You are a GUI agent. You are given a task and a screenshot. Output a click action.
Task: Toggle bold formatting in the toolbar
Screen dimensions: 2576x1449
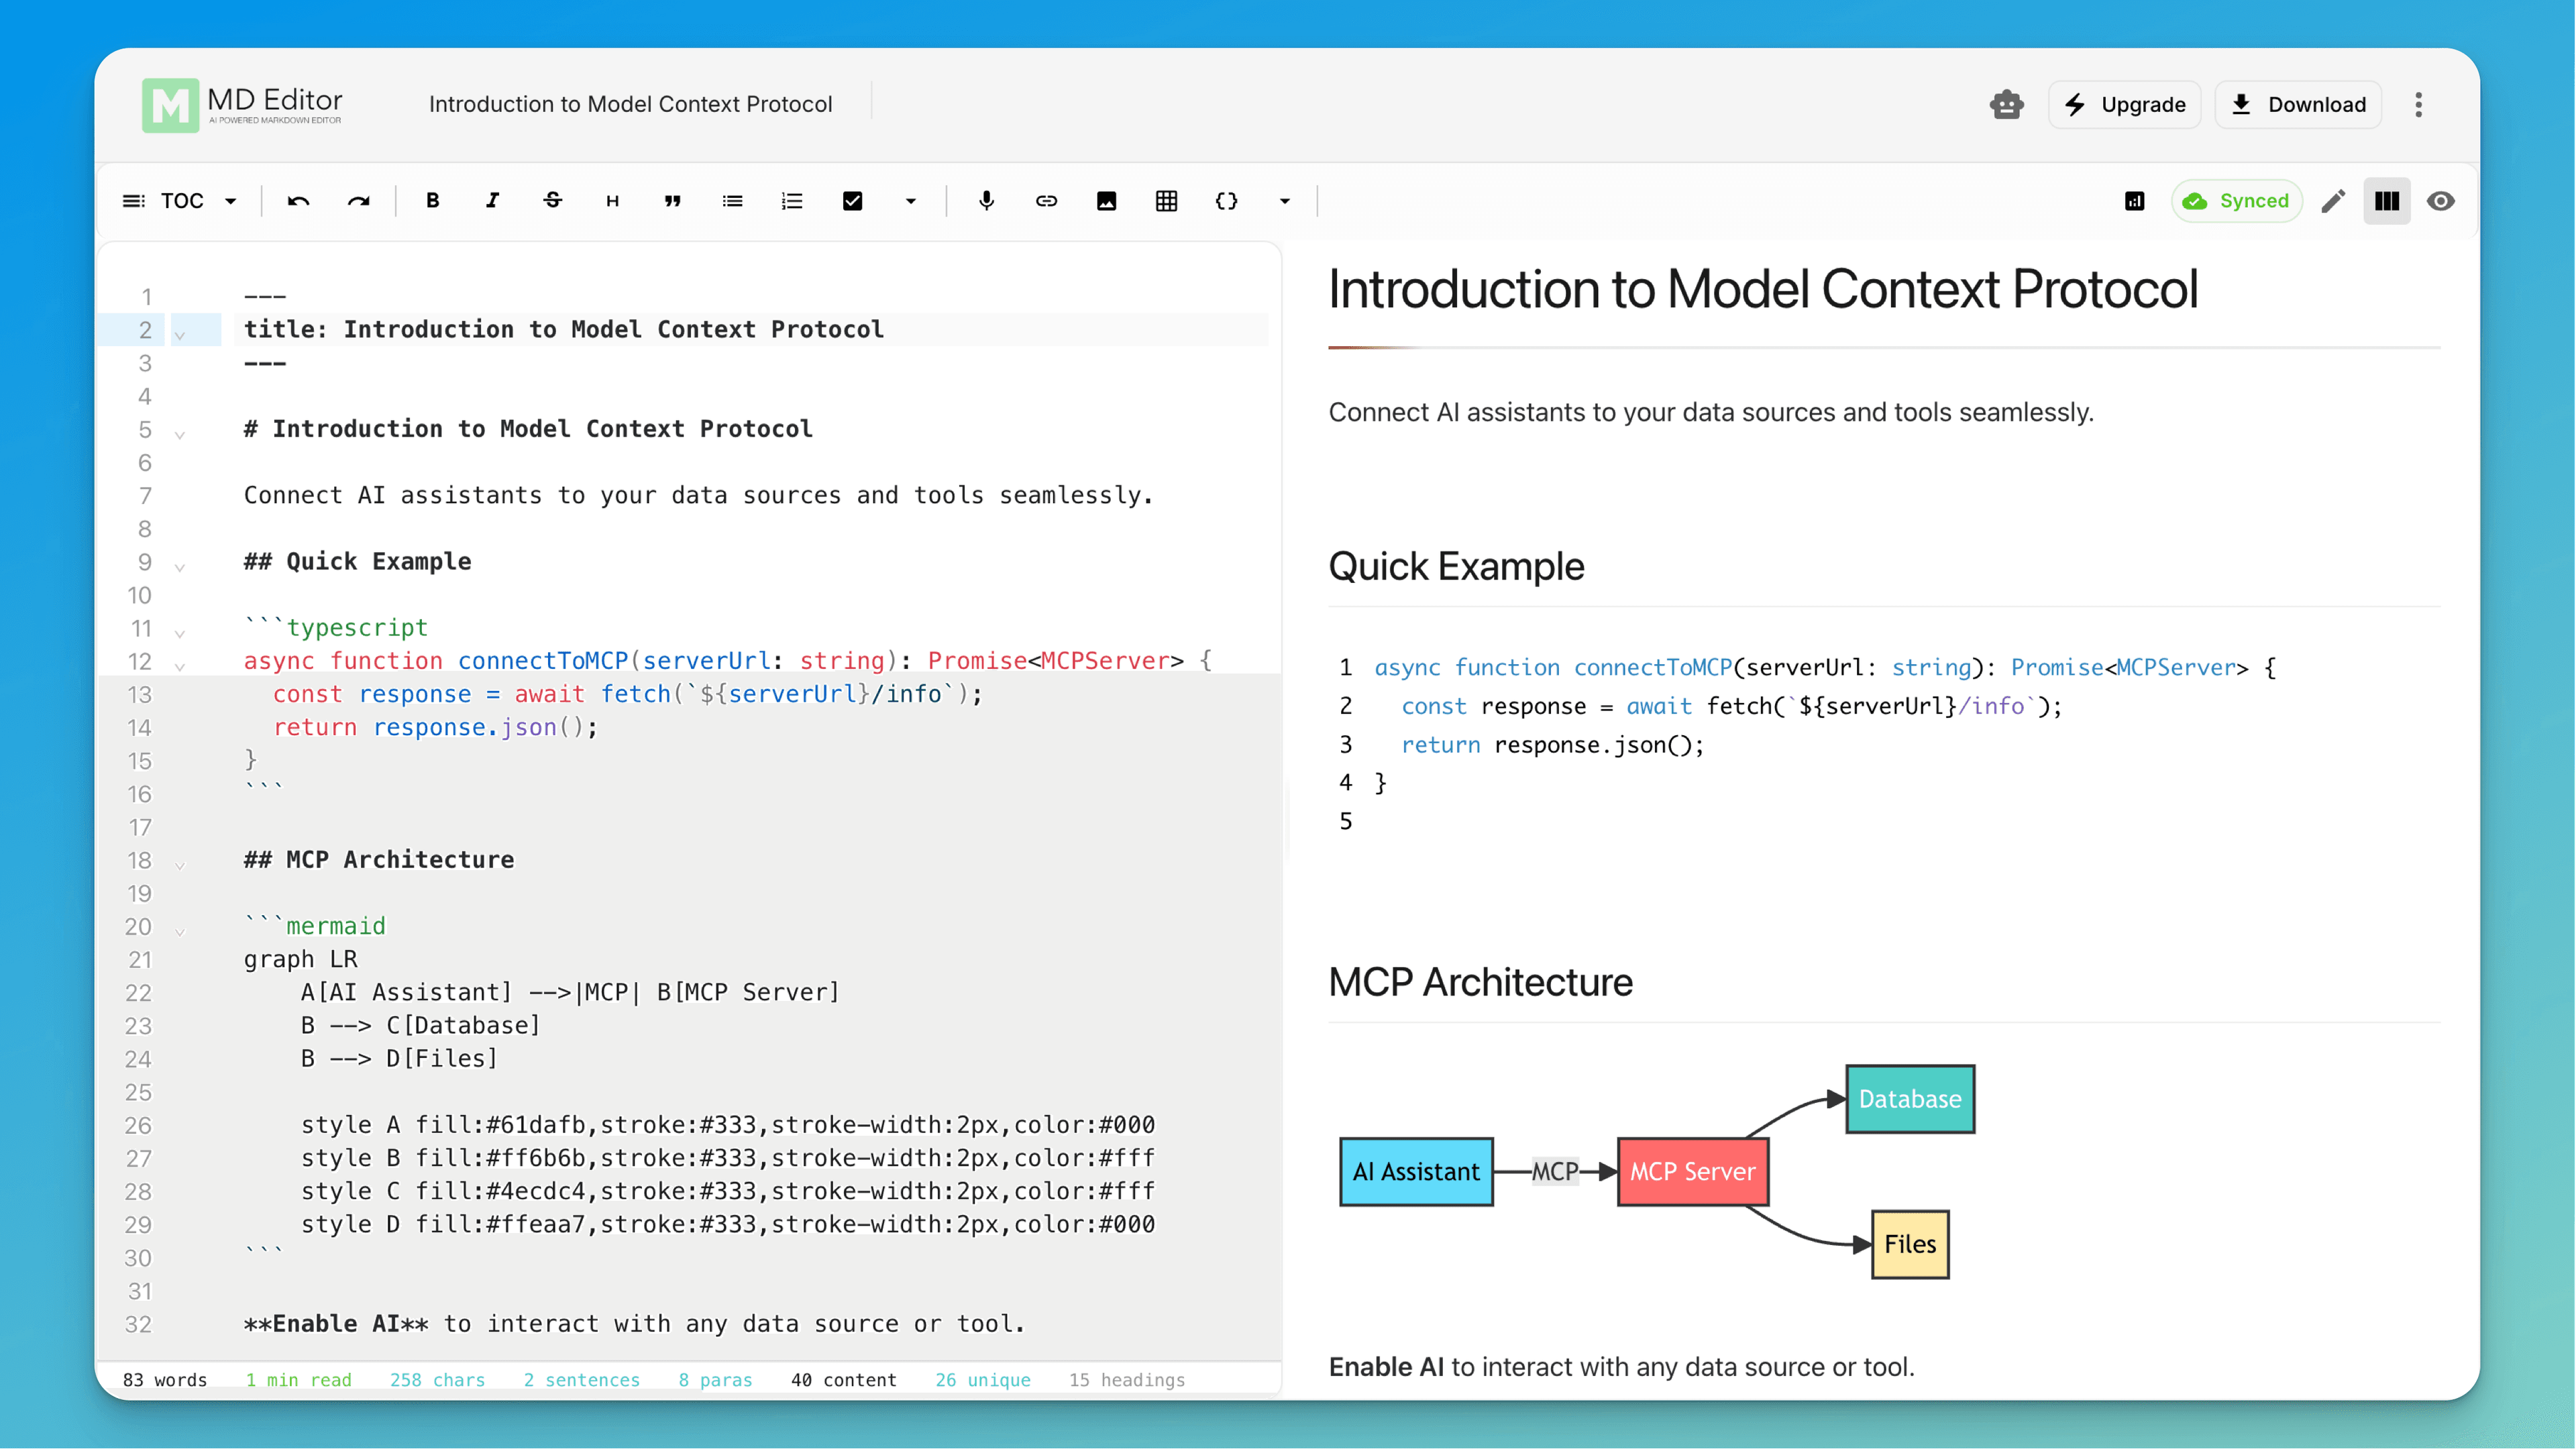(432, 200)
